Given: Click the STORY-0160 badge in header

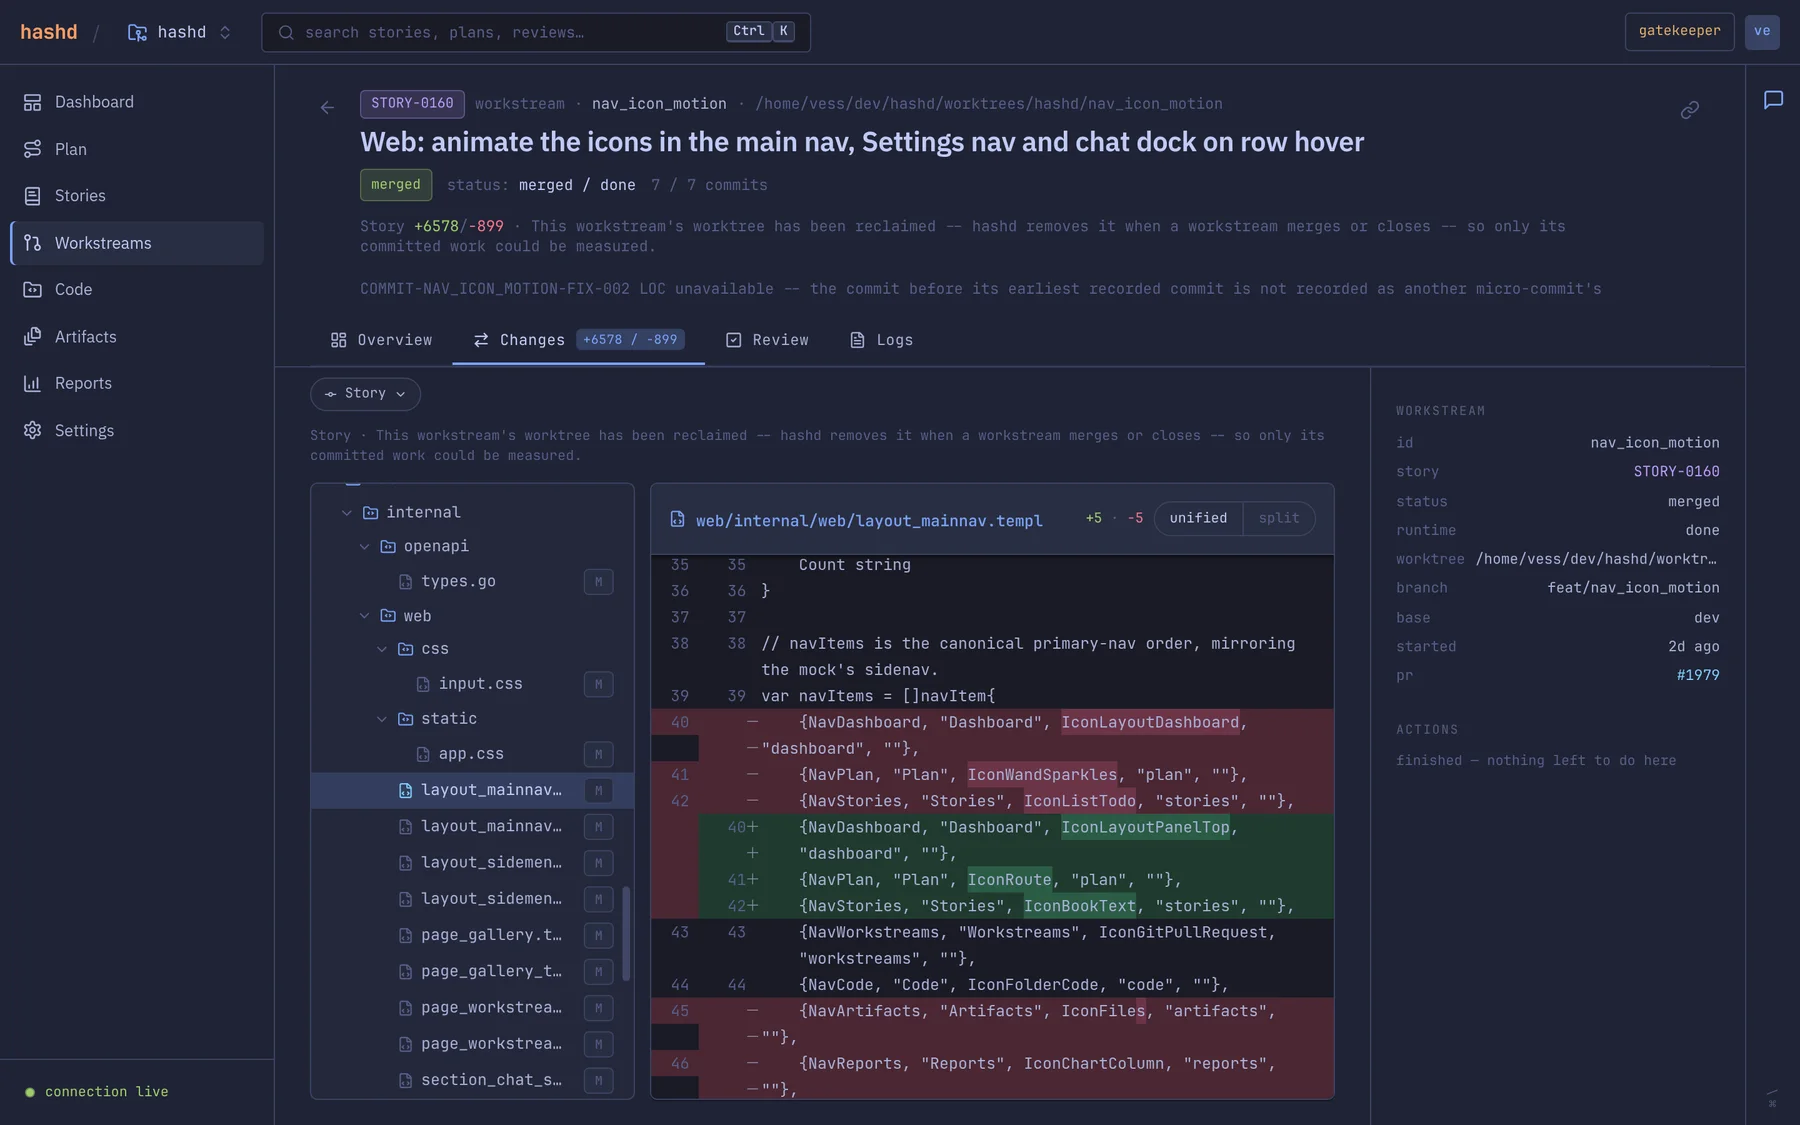Looking at the screenshot, I should point(412,104).
